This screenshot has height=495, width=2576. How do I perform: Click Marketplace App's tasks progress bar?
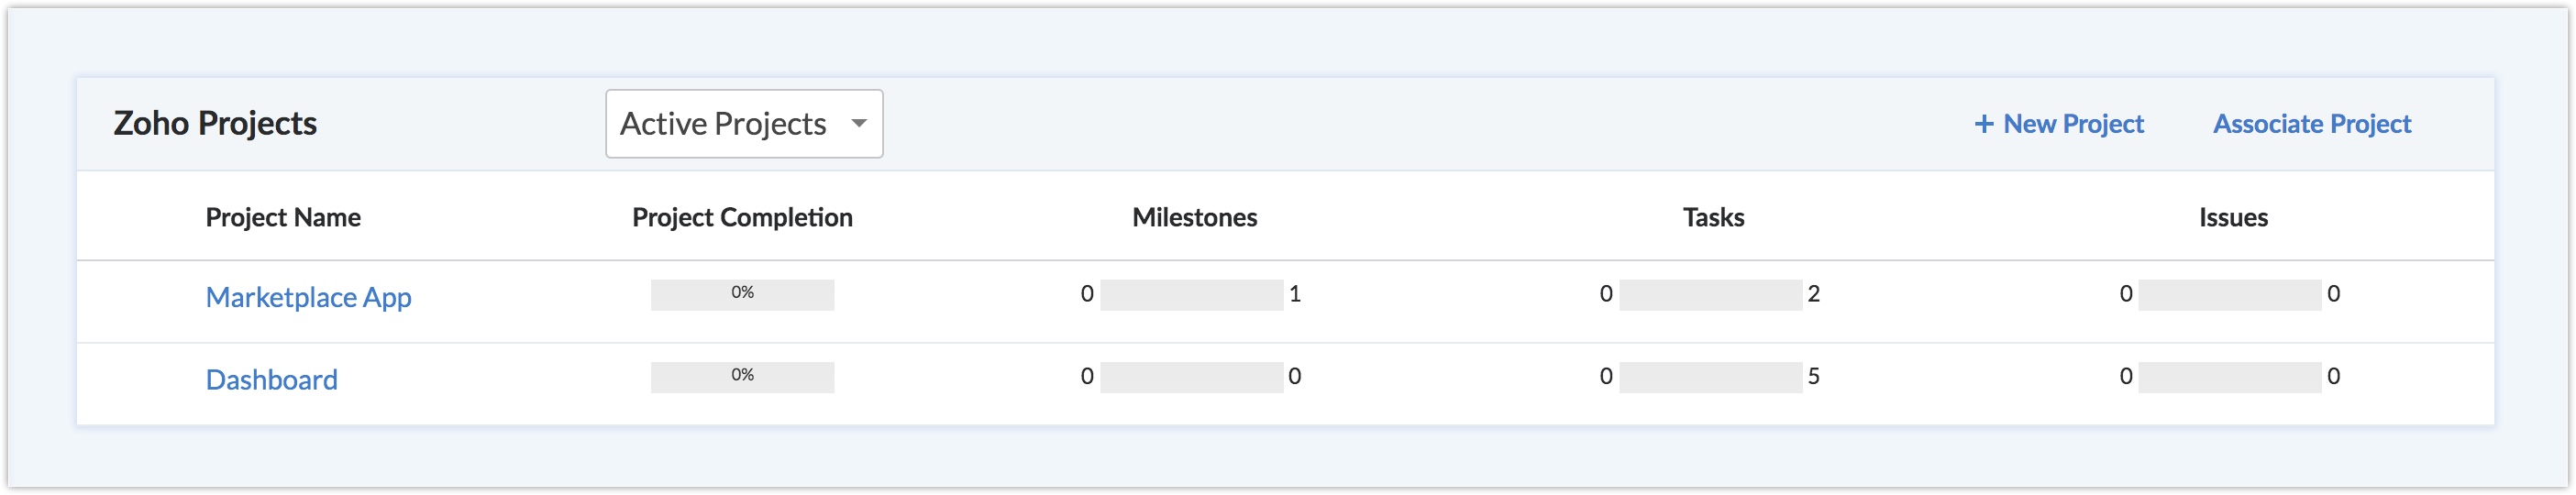click(x=1710, y=294)
